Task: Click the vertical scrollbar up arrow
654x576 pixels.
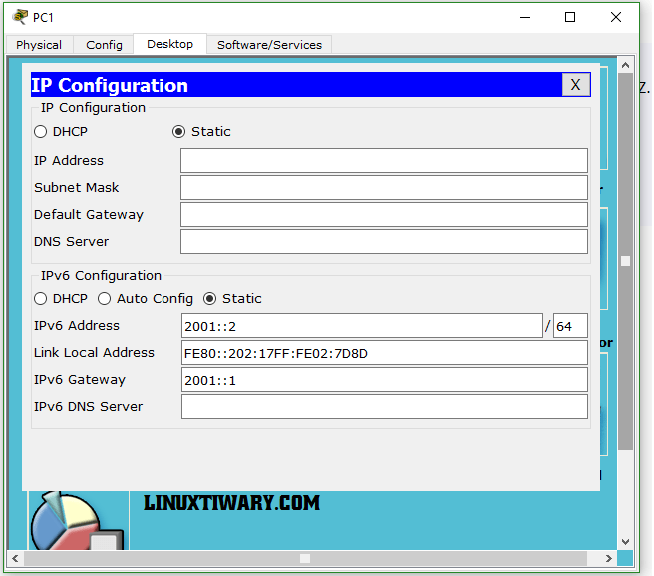Action: click(x=625, y=65)
